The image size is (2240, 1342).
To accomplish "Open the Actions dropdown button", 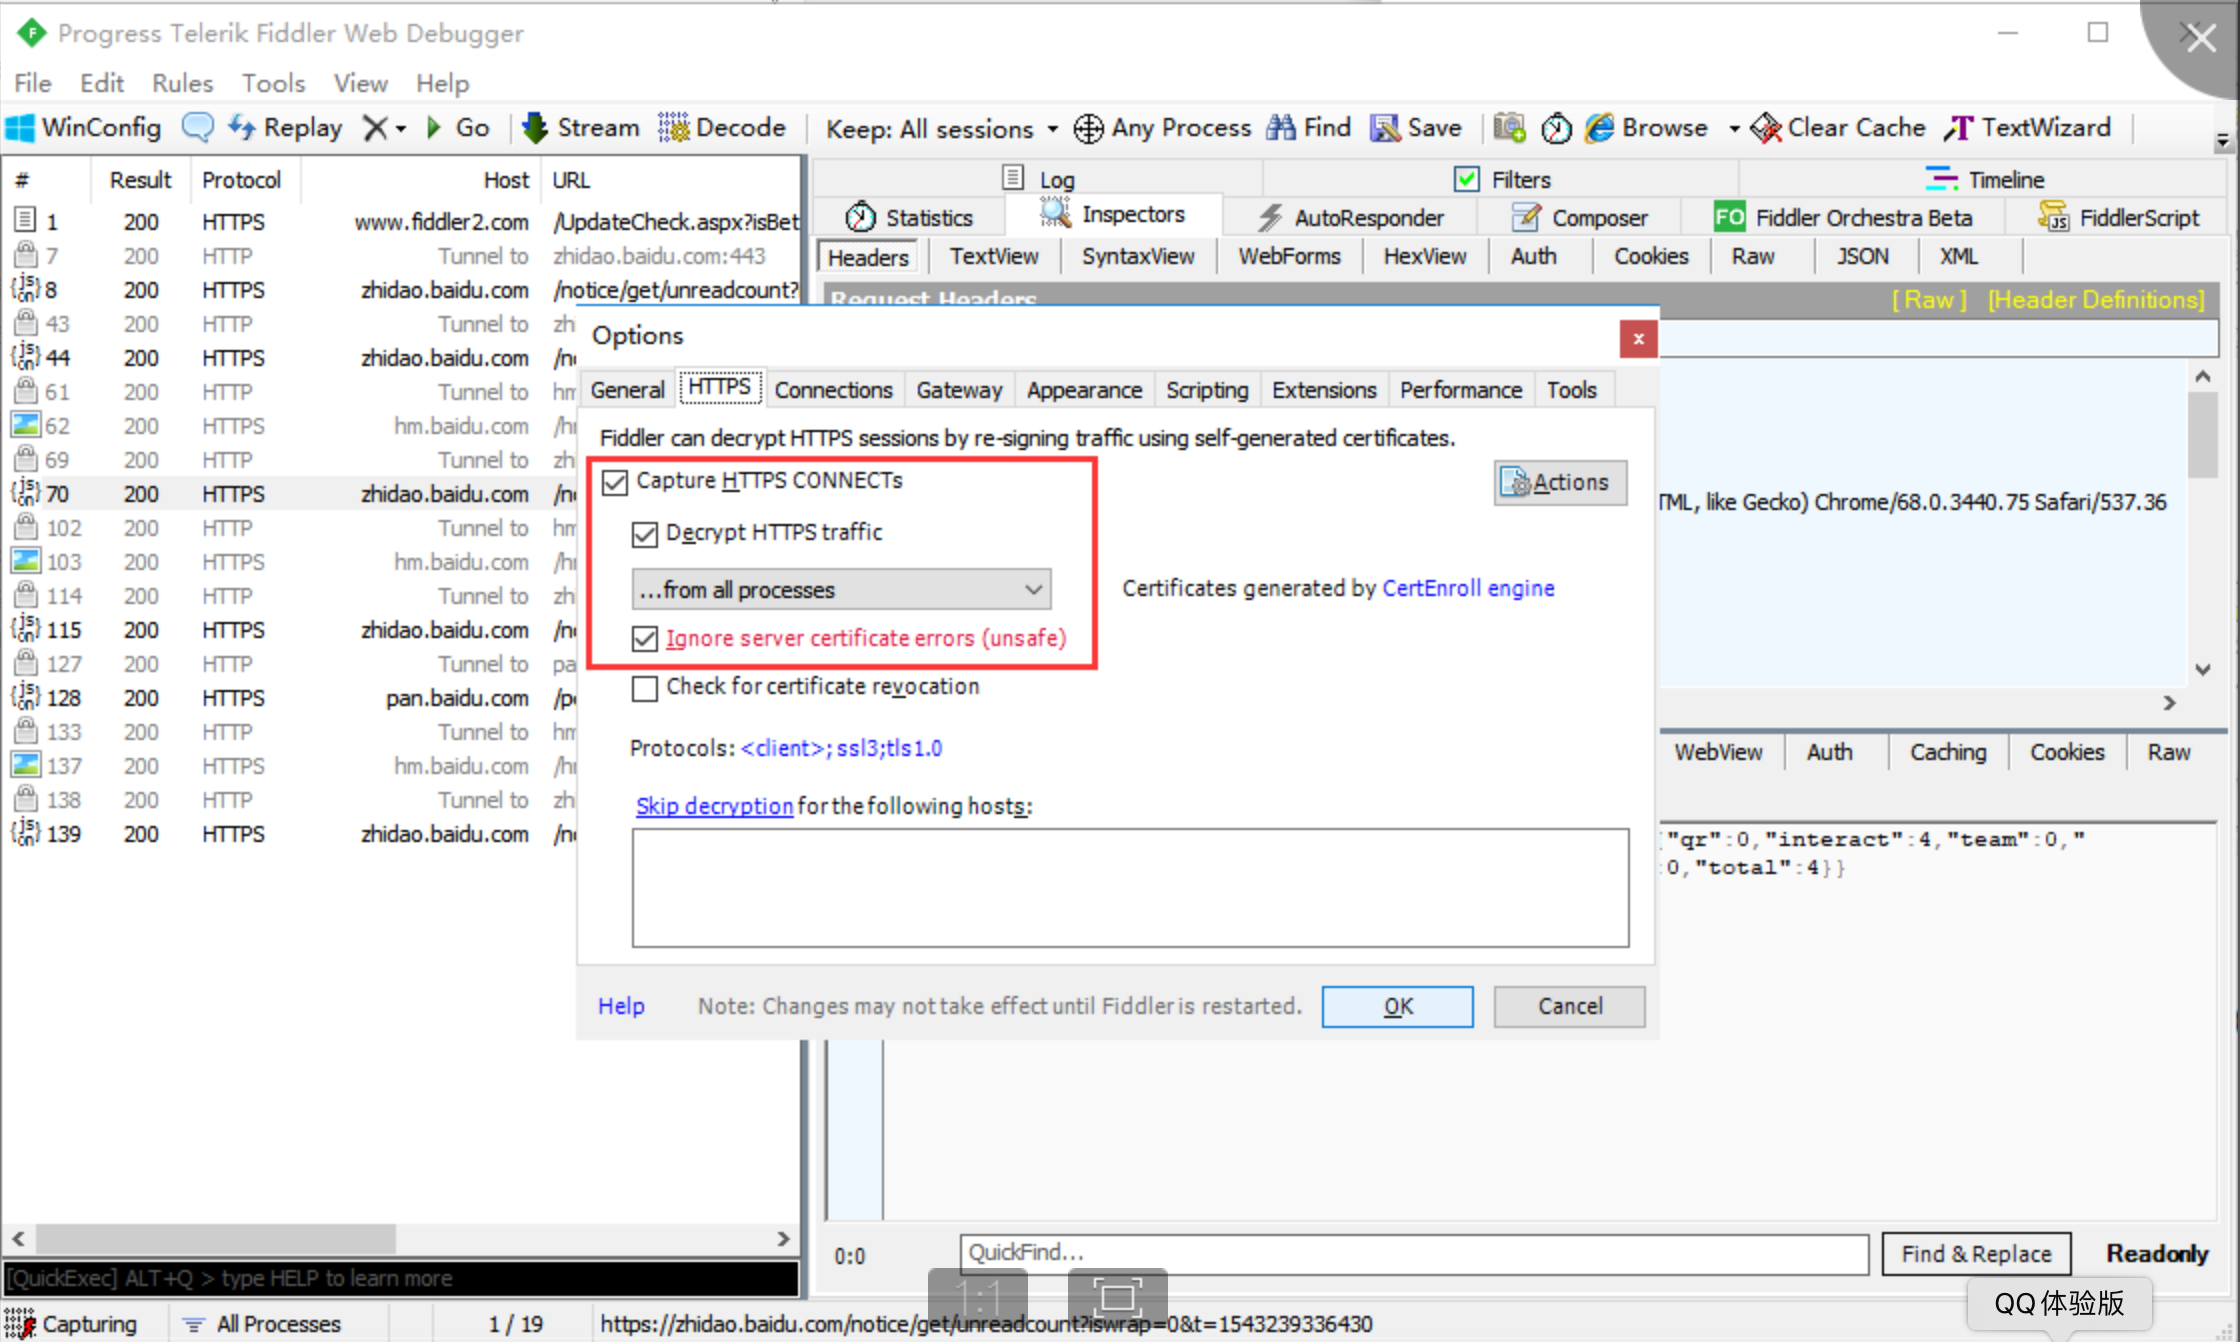I will coord(1560,483).
